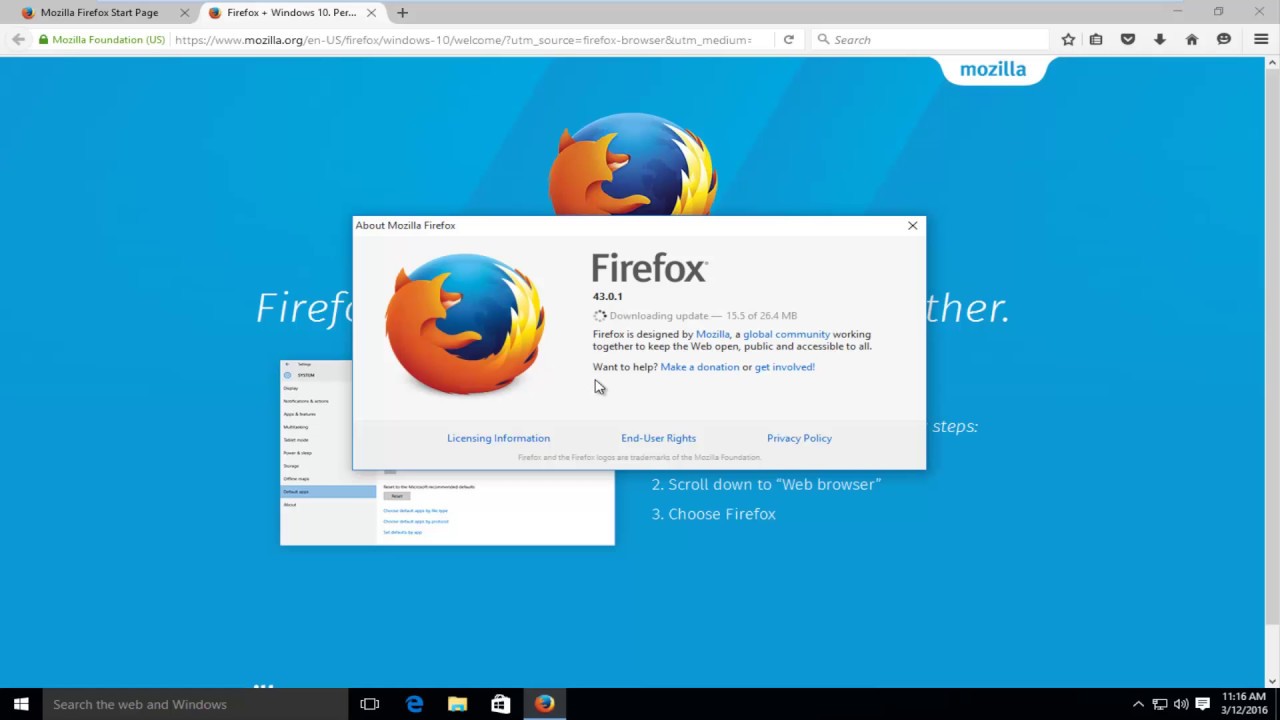Click the Windows settings screenshot thumbnail
The height and width of the screenshot is (720, 1280).
click(447, 453)
